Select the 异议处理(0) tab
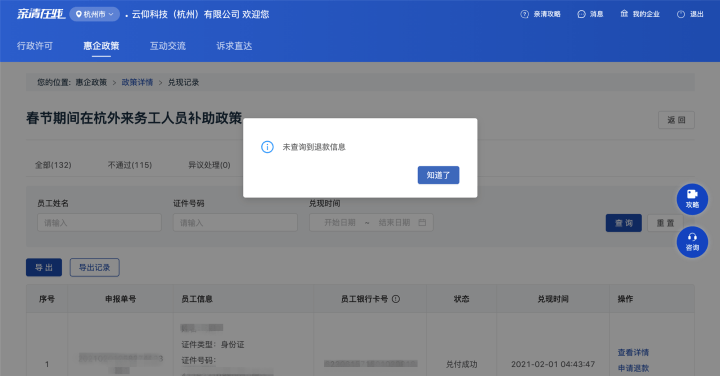The image size is (720, 376). click(209, 165)
